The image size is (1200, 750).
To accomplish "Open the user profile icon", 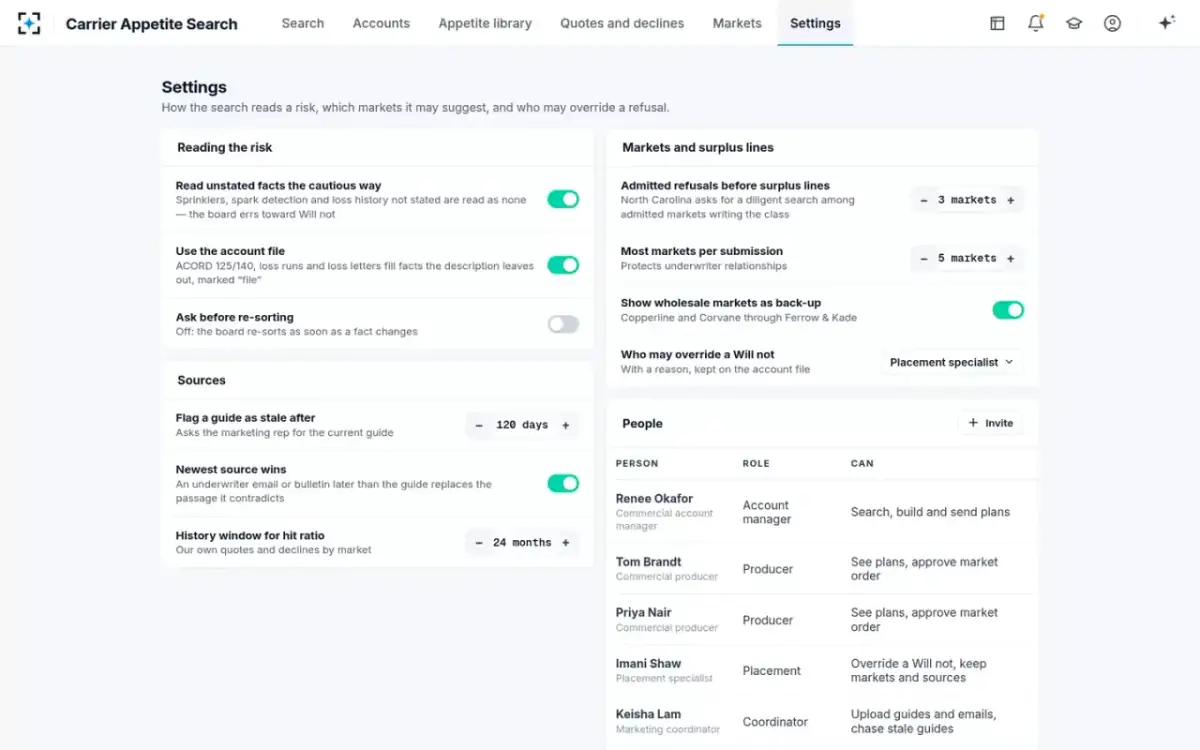I will [1112, 23].
